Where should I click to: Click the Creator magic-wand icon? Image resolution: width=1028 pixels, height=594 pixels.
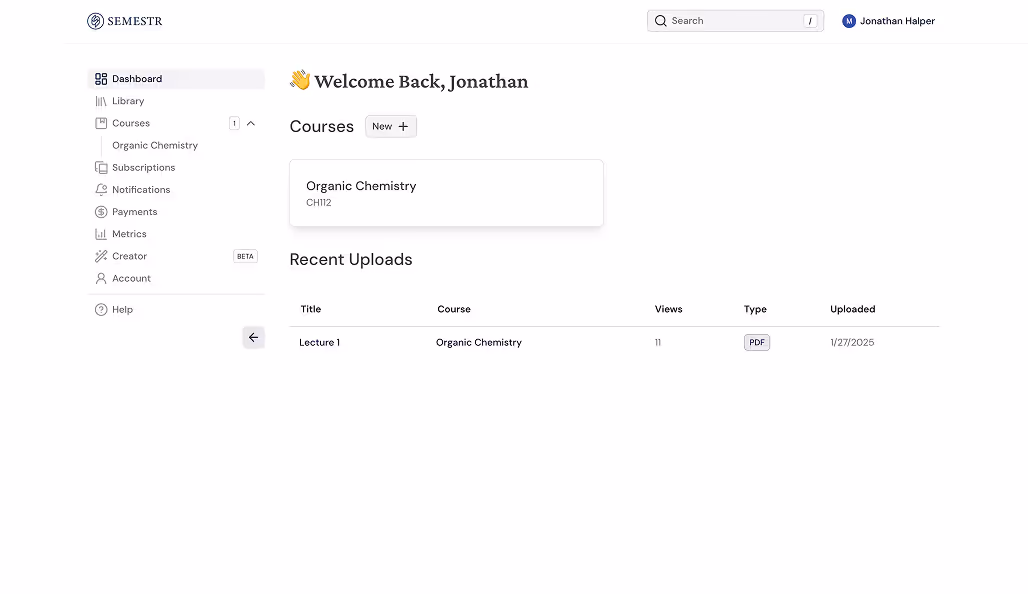101,256
